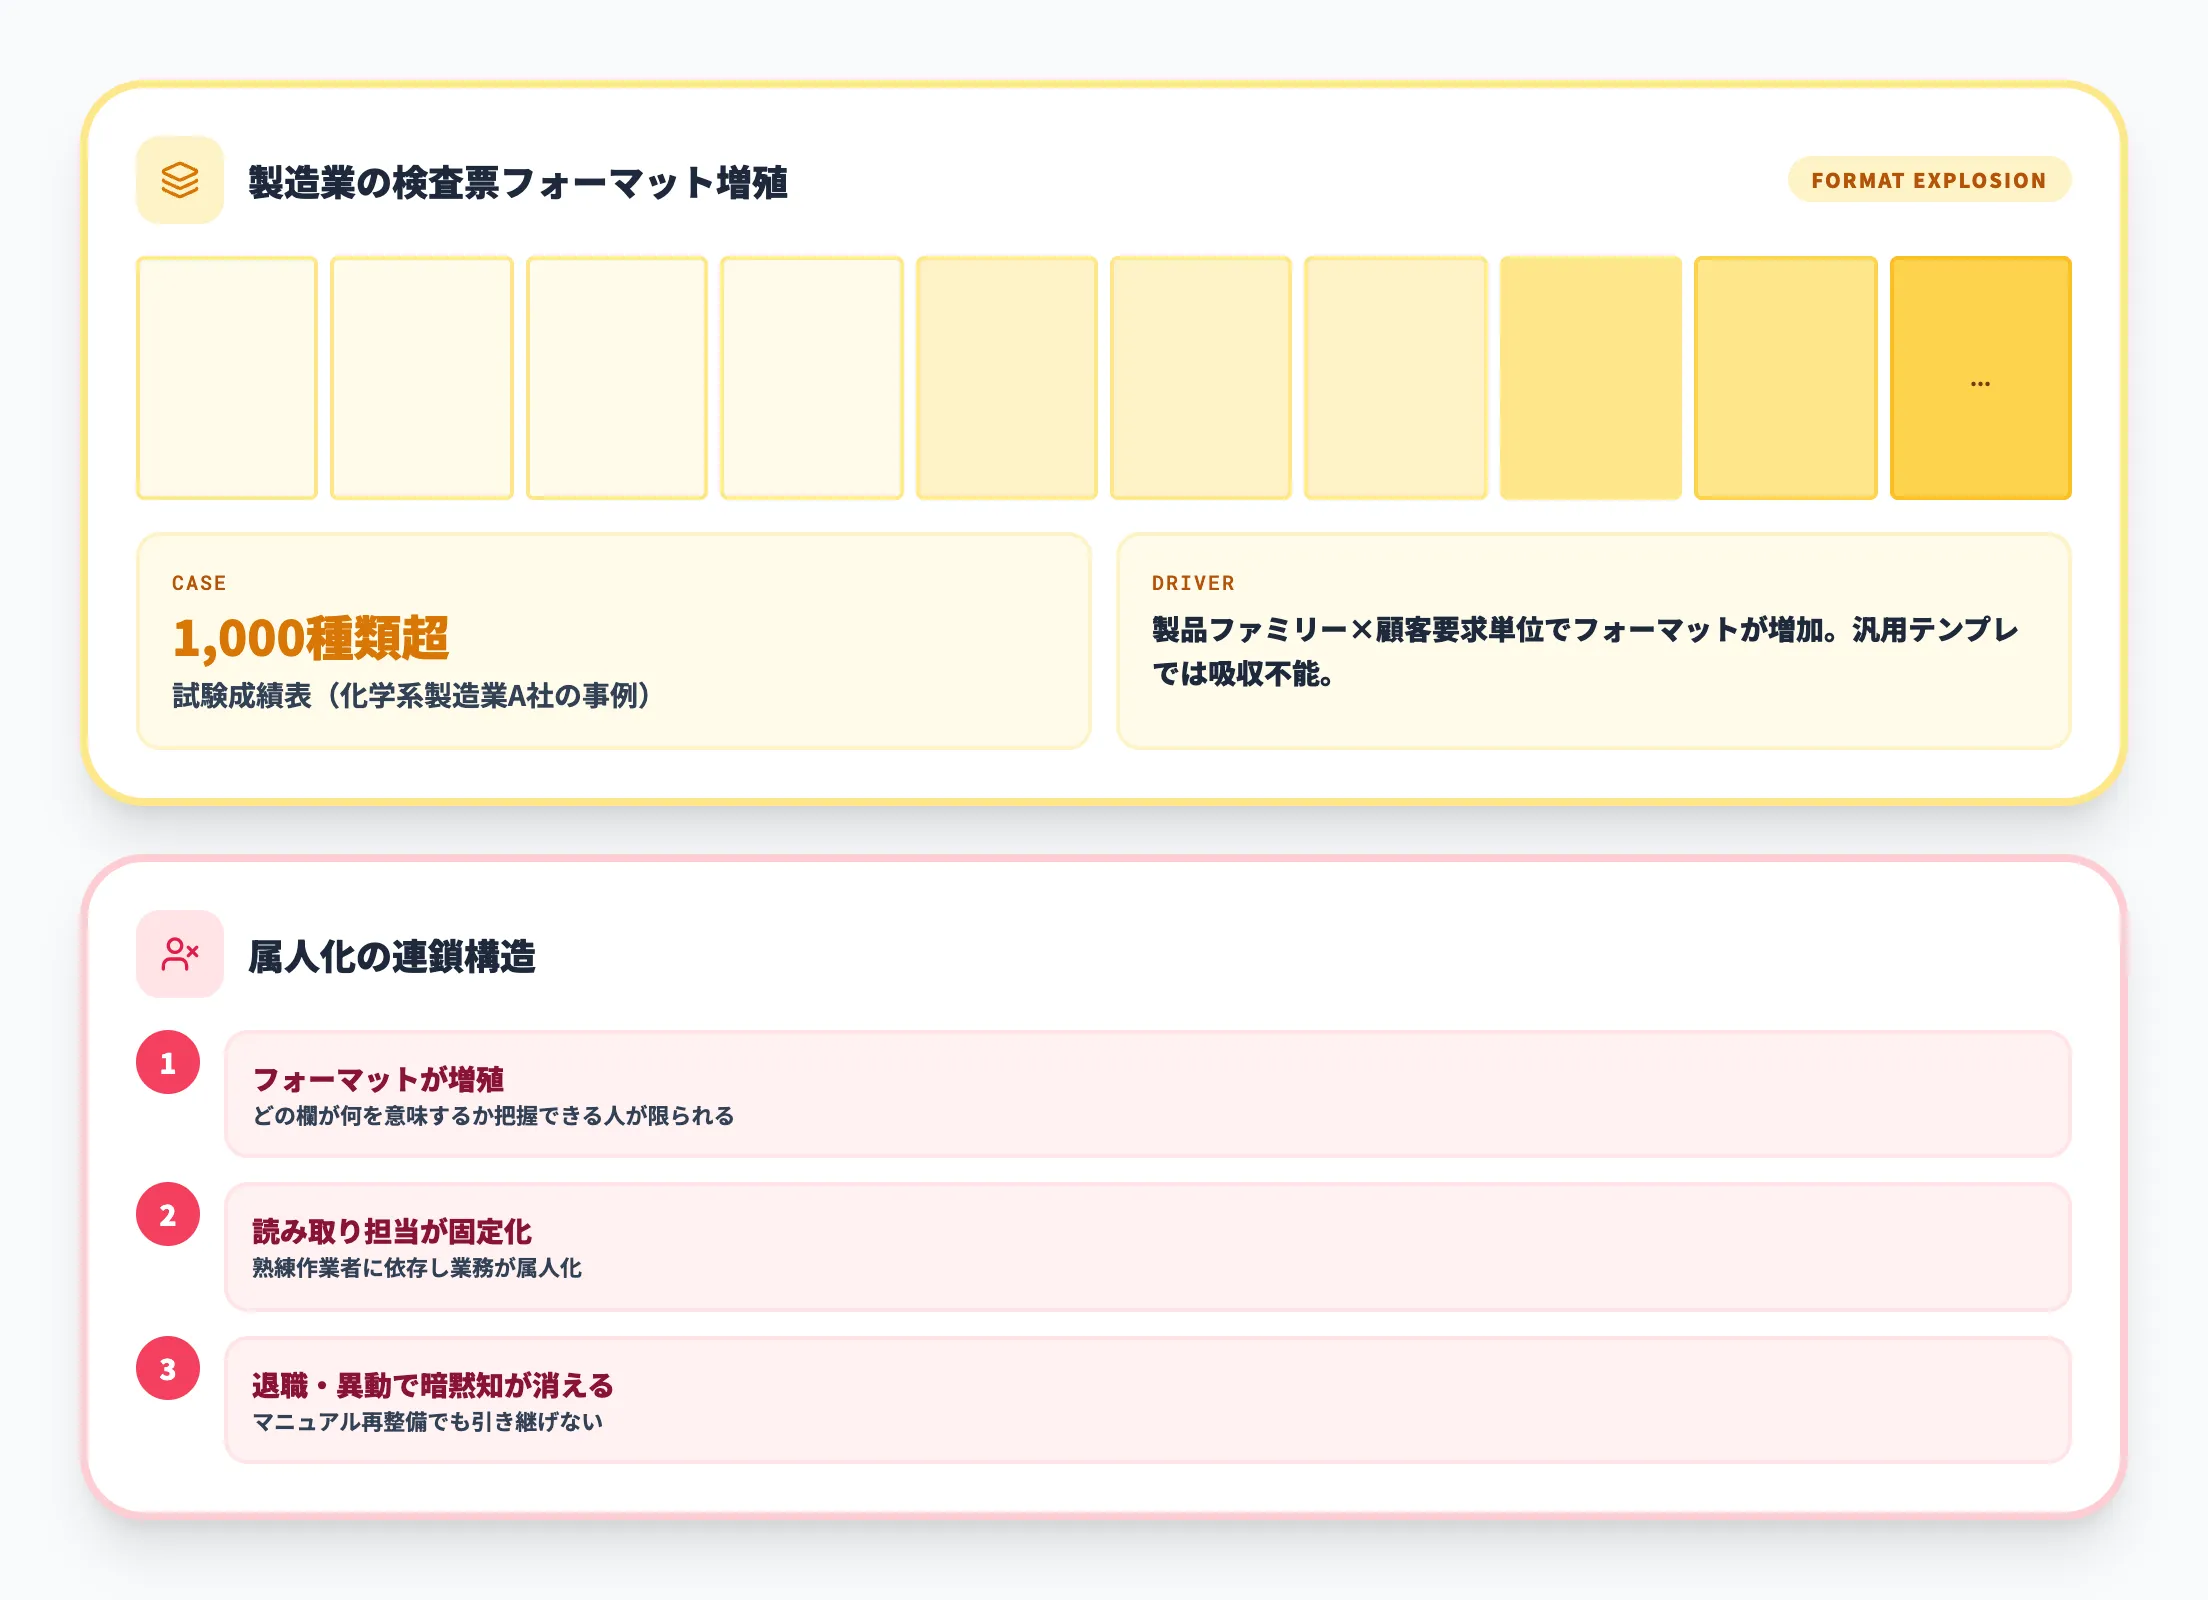Click the yellow rounded icon container top-left

(181, 180)
